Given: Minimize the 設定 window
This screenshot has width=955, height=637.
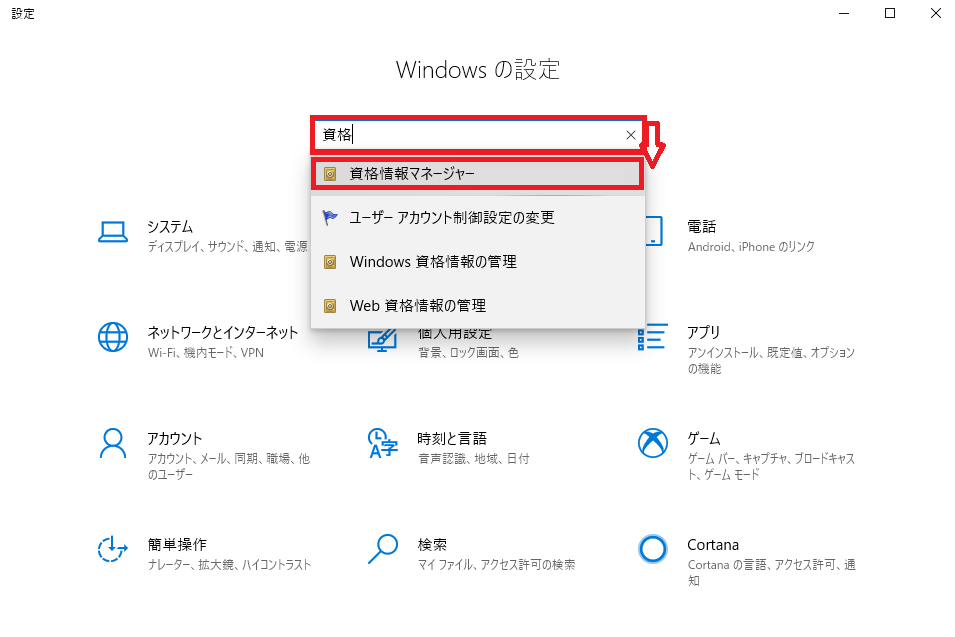Looking at the screenshot, I should click(844, 13).
